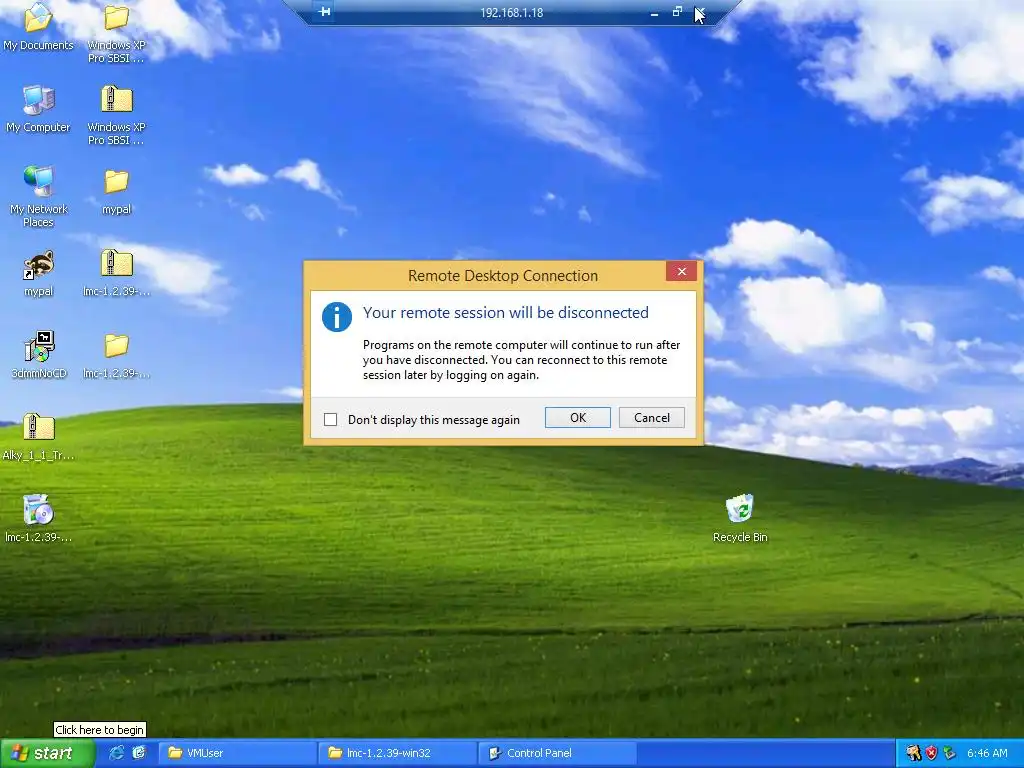Click the 6:46 AM taskbar clock

pyautogui.click(x=987, y=753)
